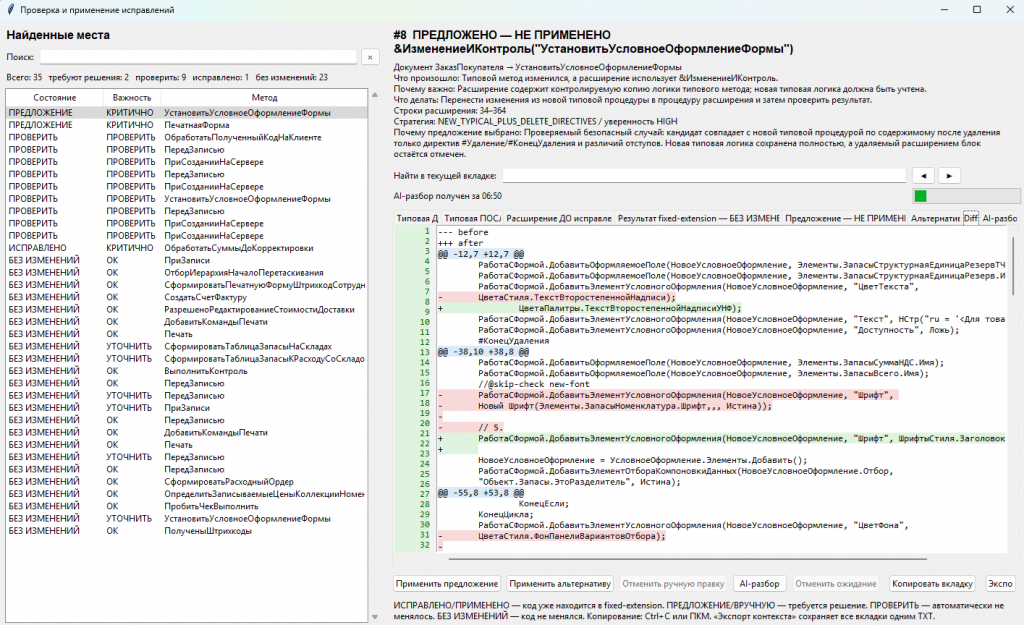Switch to the Альтернатива tab
Screen dimensions: 1024x625
935,218
